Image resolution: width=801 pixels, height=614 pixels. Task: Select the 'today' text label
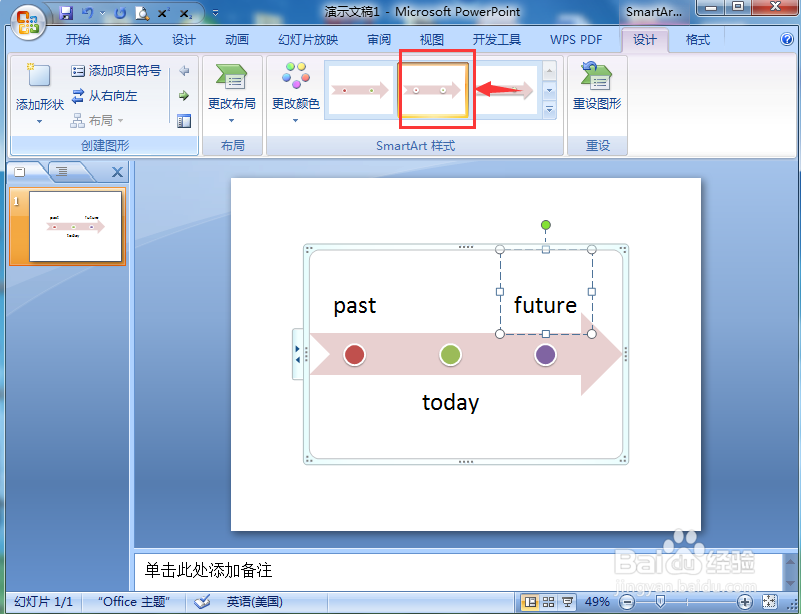[451, 403]
